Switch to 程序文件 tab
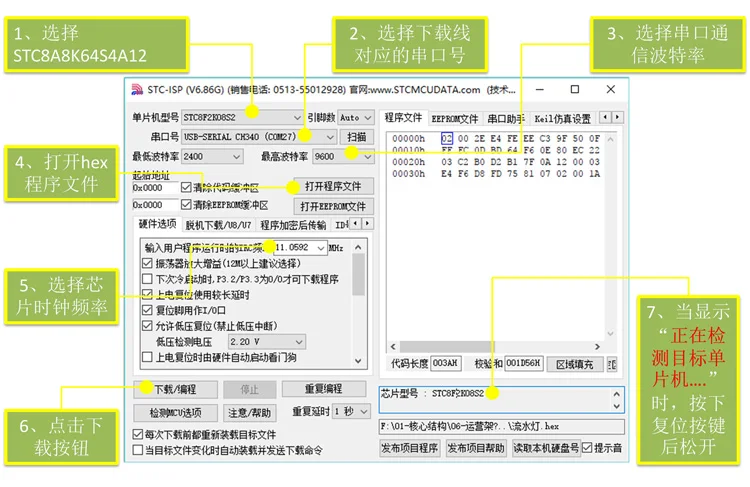Screen dimensions: 750x487 [x=403, y=118]
